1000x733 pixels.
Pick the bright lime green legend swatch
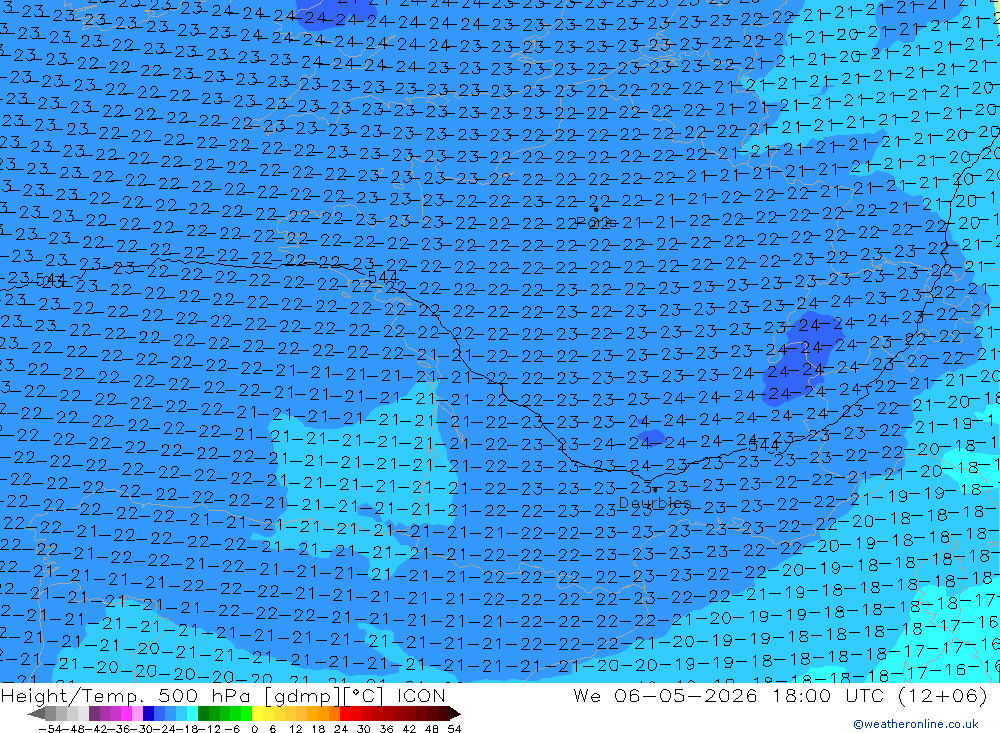pyautogui.click(x=246, y=713)
